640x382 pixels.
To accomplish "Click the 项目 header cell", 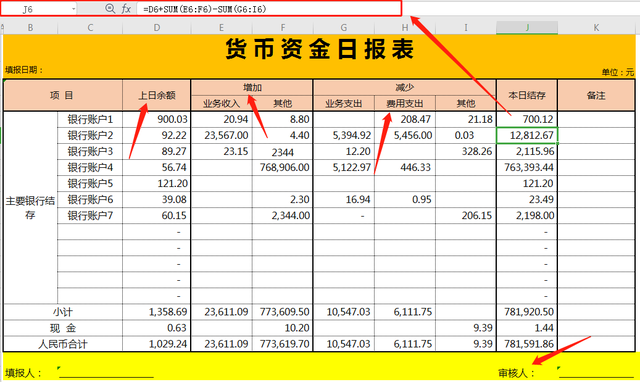I will coord(62,95).
